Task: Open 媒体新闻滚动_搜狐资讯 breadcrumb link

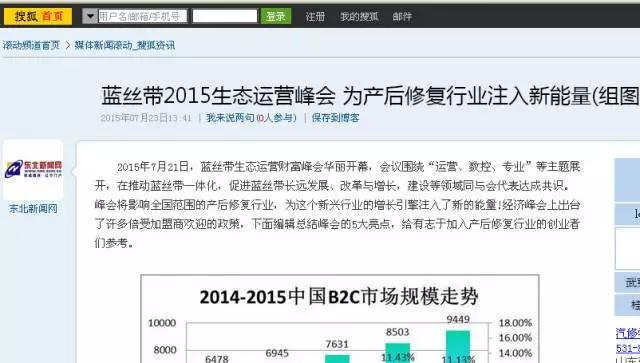Action: point(124,45)
